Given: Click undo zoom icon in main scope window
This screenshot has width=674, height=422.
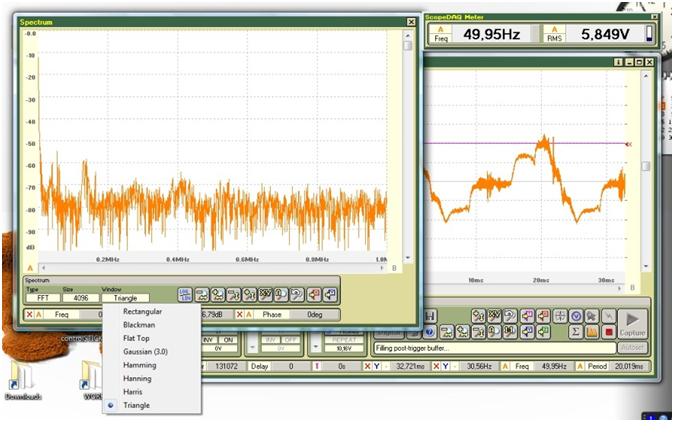Looking at the screenshot, I should (510, 316).
